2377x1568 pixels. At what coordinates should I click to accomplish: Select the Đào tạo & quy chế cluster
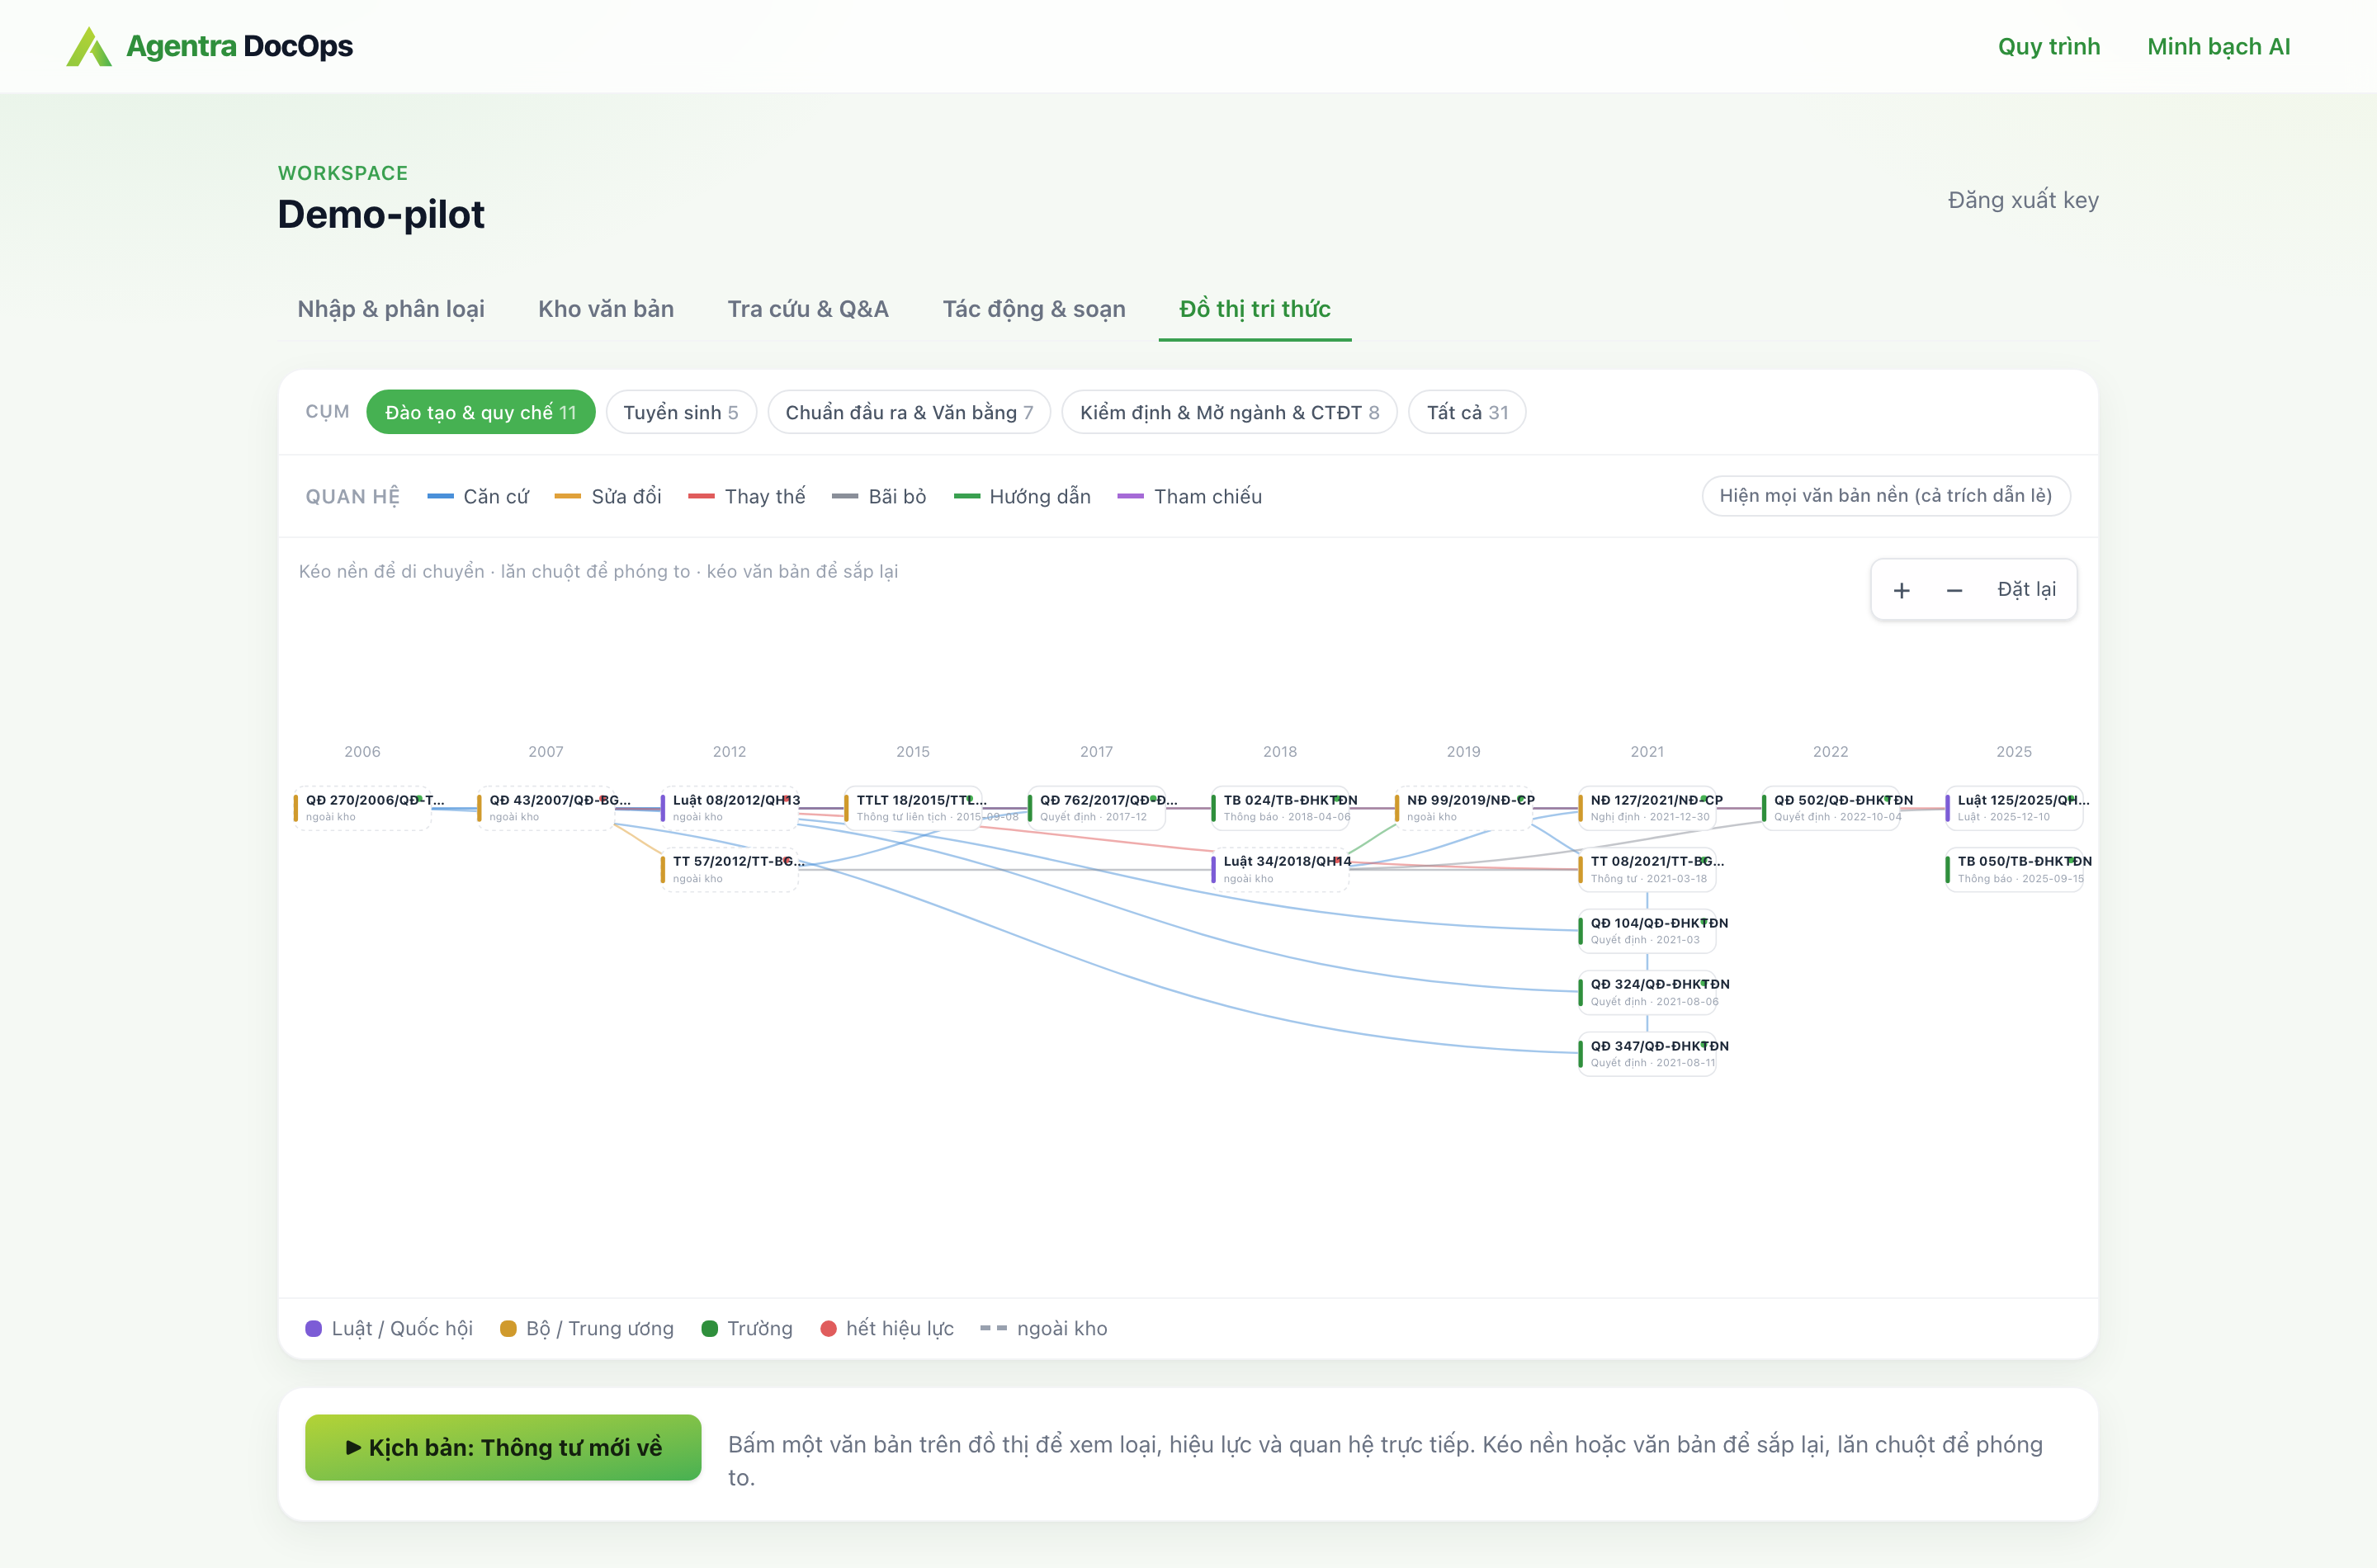click(x=481, y=412)
